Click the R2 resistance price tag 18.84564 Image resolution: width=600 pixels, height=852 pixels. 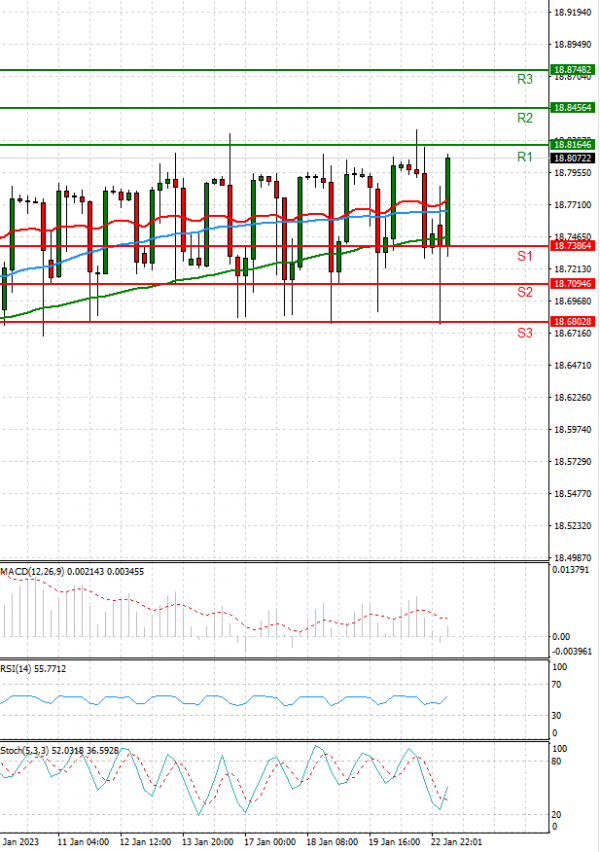572,108
